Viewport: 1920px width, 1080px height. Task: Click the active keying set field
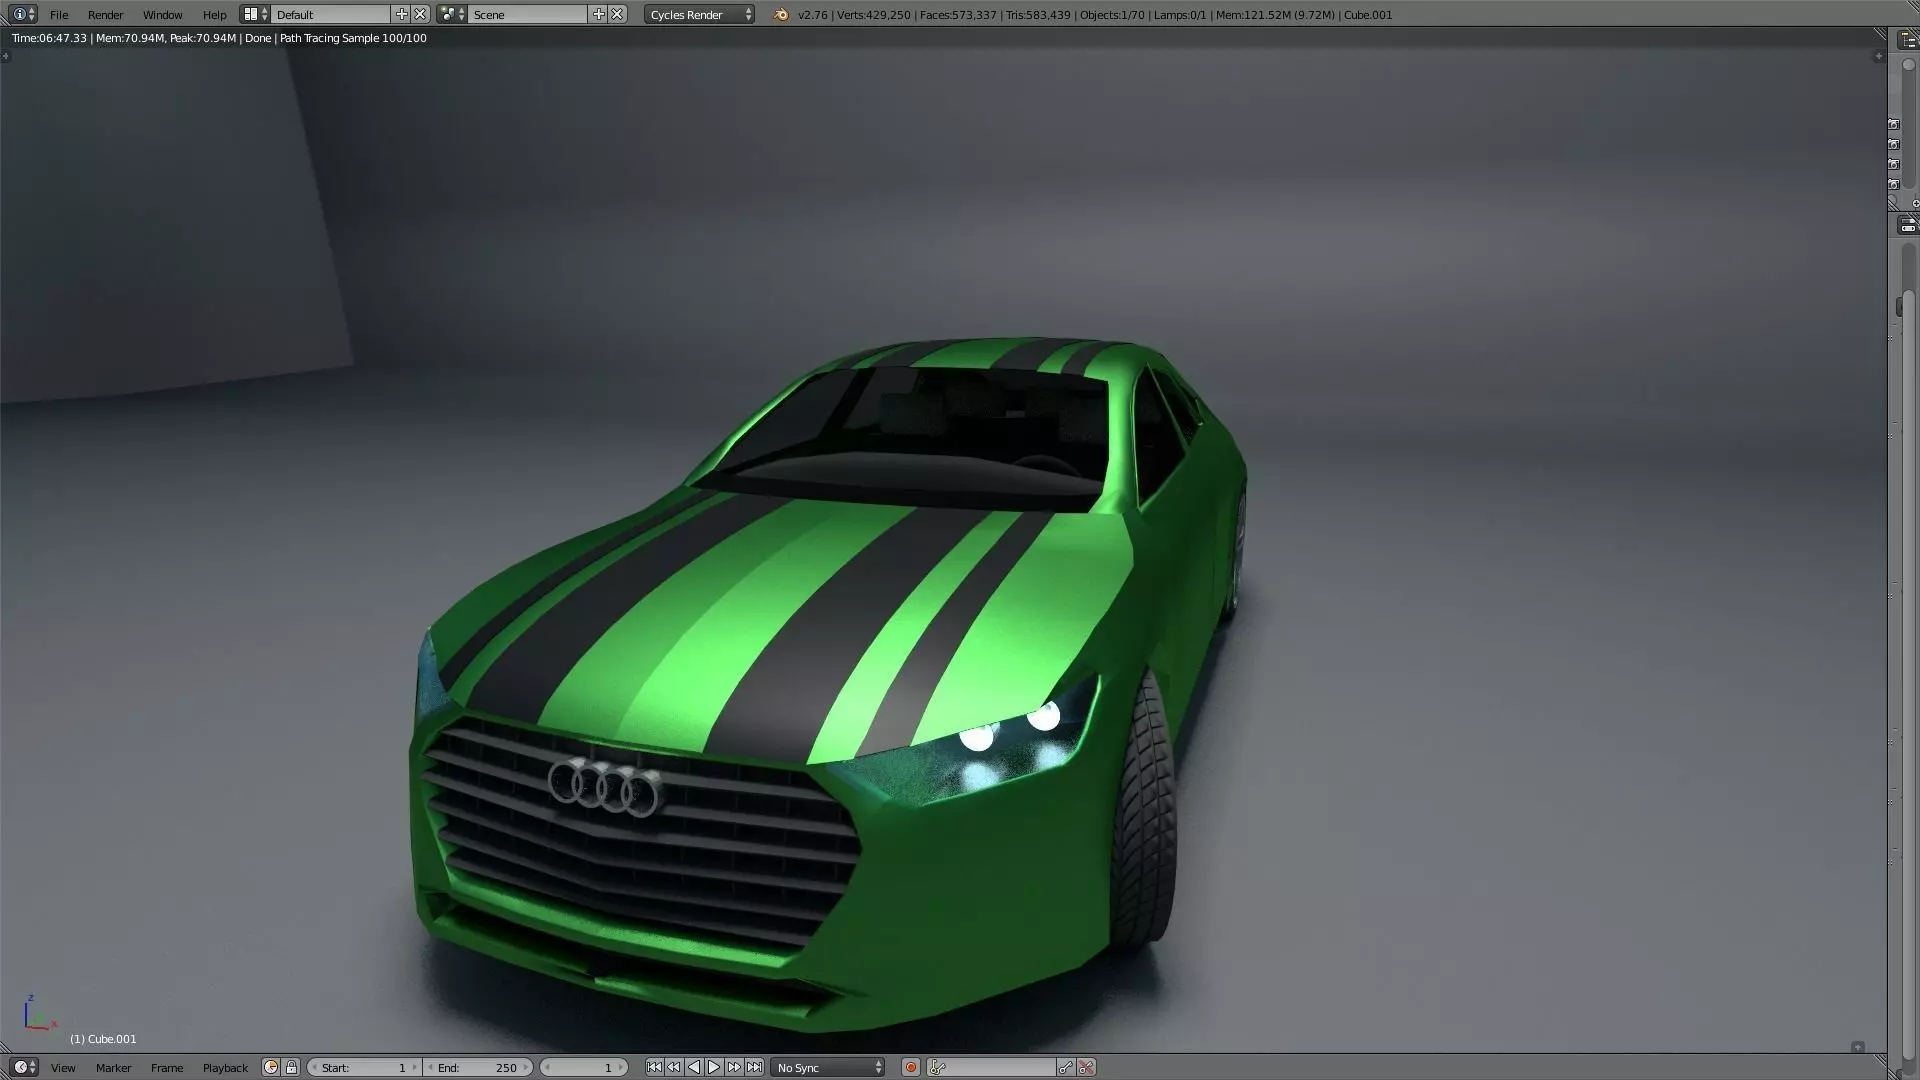click(990, 1068)
